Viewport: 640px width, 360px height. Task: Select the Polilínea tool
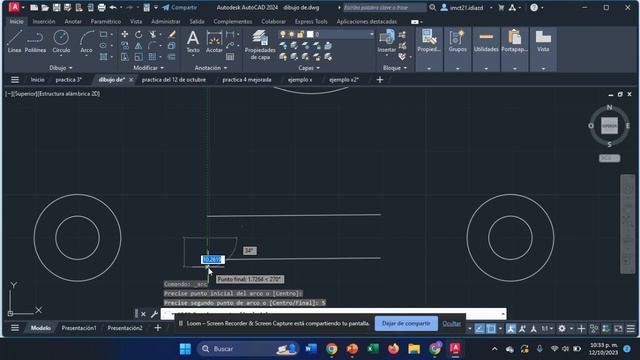click(x=35, y=42)
